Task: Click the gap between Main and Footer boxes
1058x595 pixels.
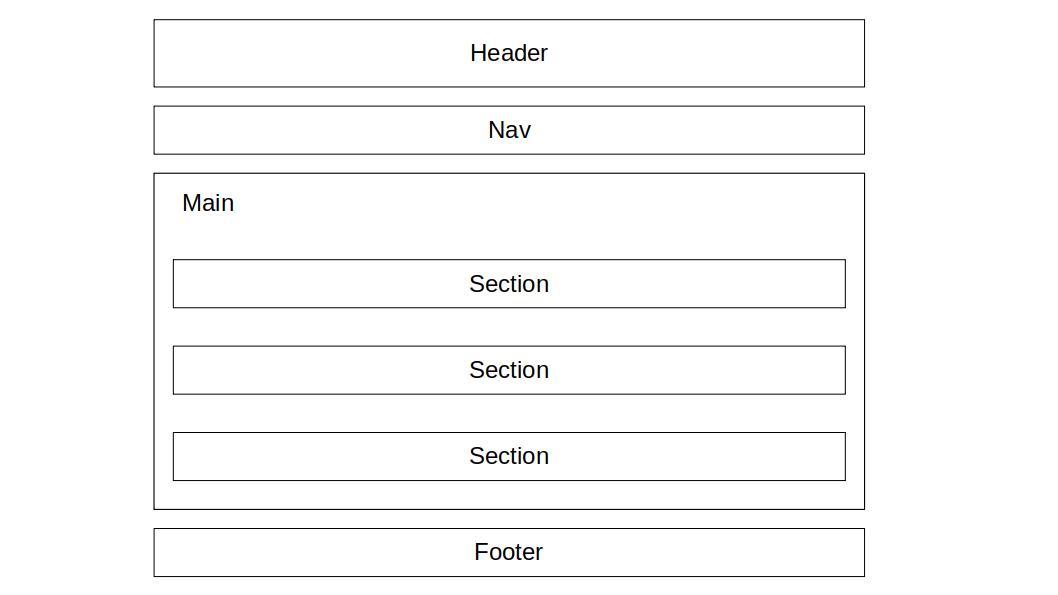Action: (x=509, y=519)
